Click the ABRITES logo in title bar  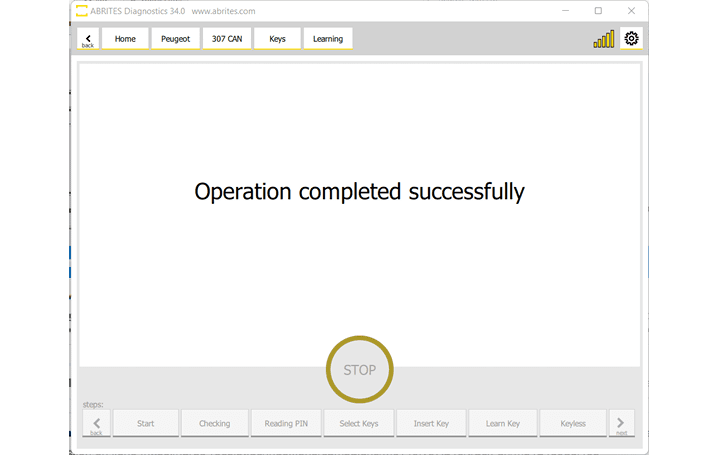pos(81,11)
